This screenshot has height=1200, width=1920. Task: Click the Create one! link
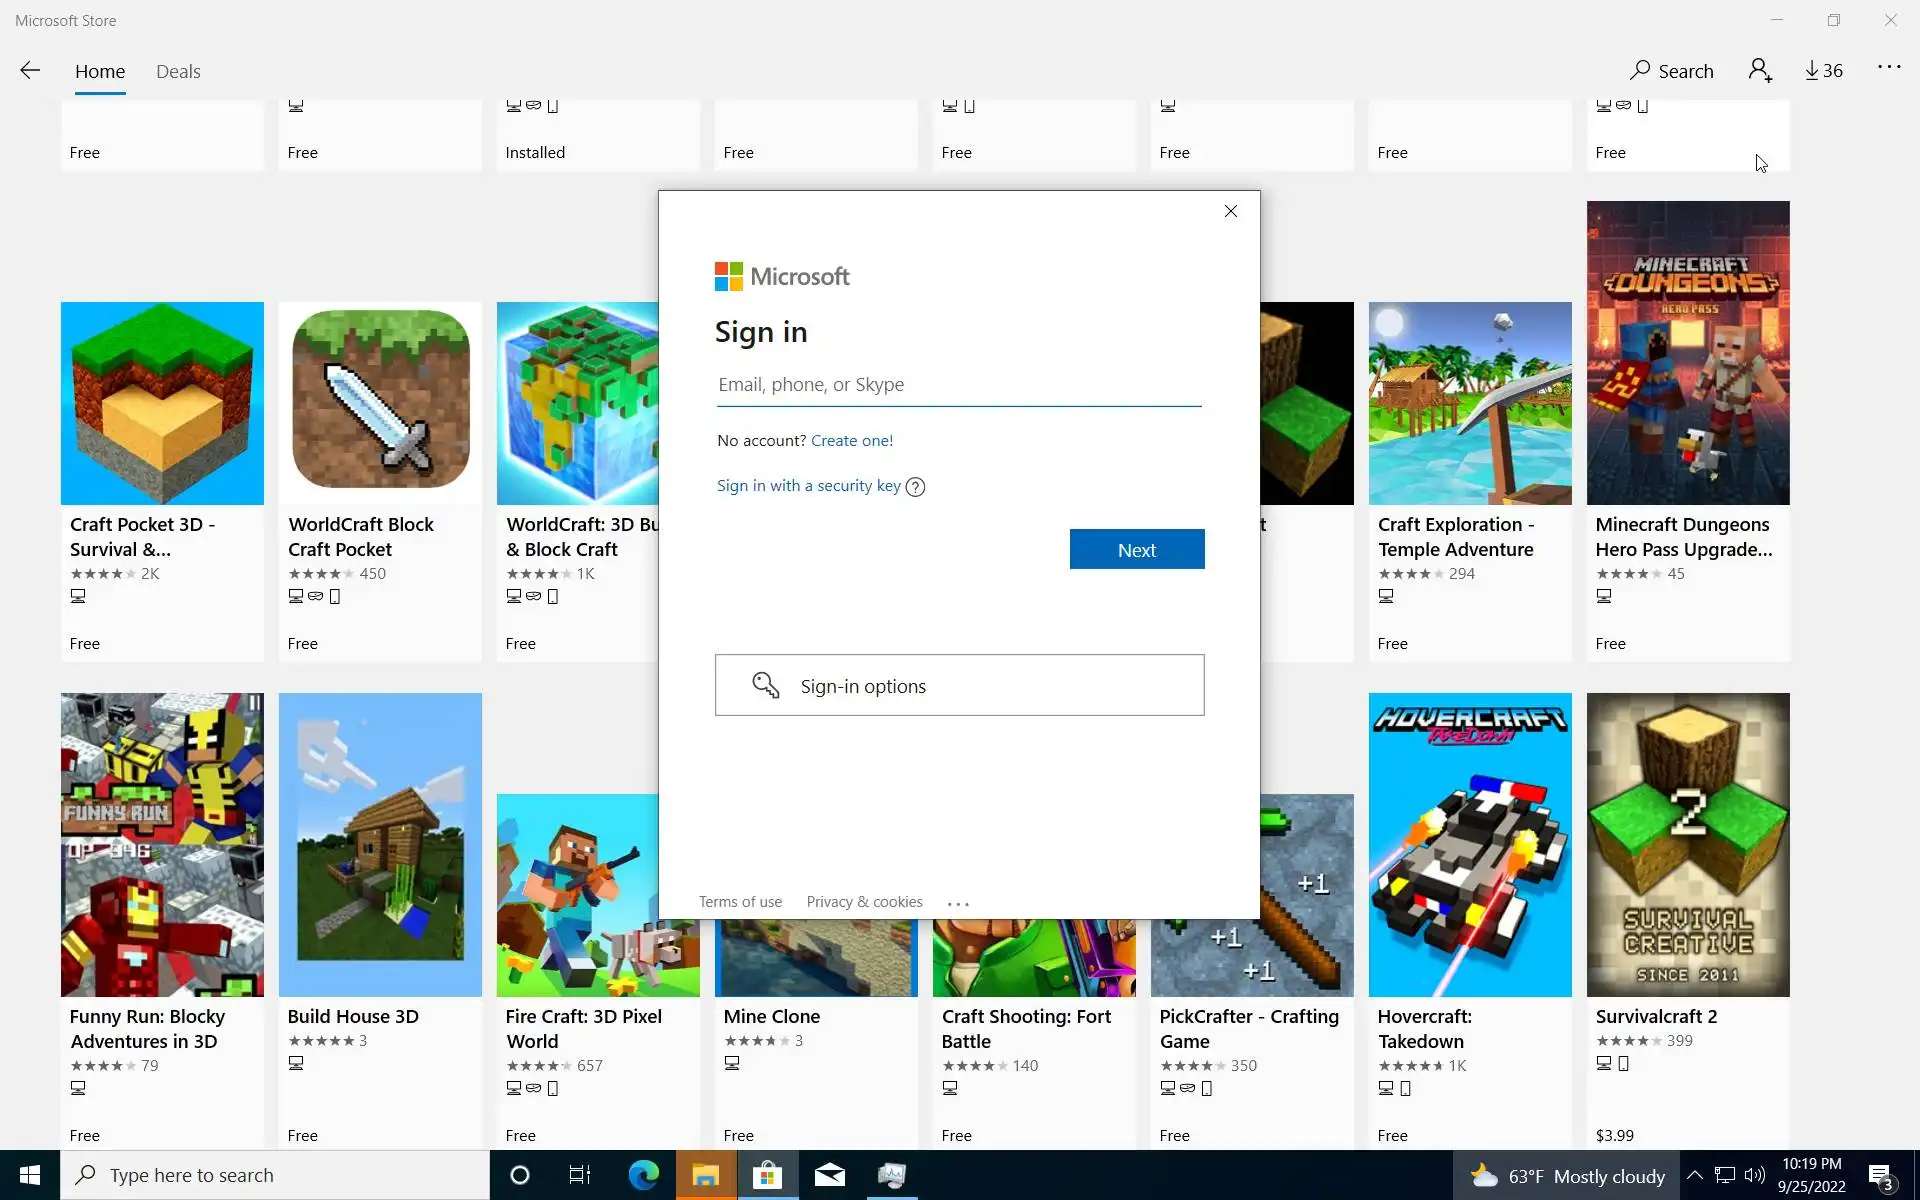(x=851, y=441)
